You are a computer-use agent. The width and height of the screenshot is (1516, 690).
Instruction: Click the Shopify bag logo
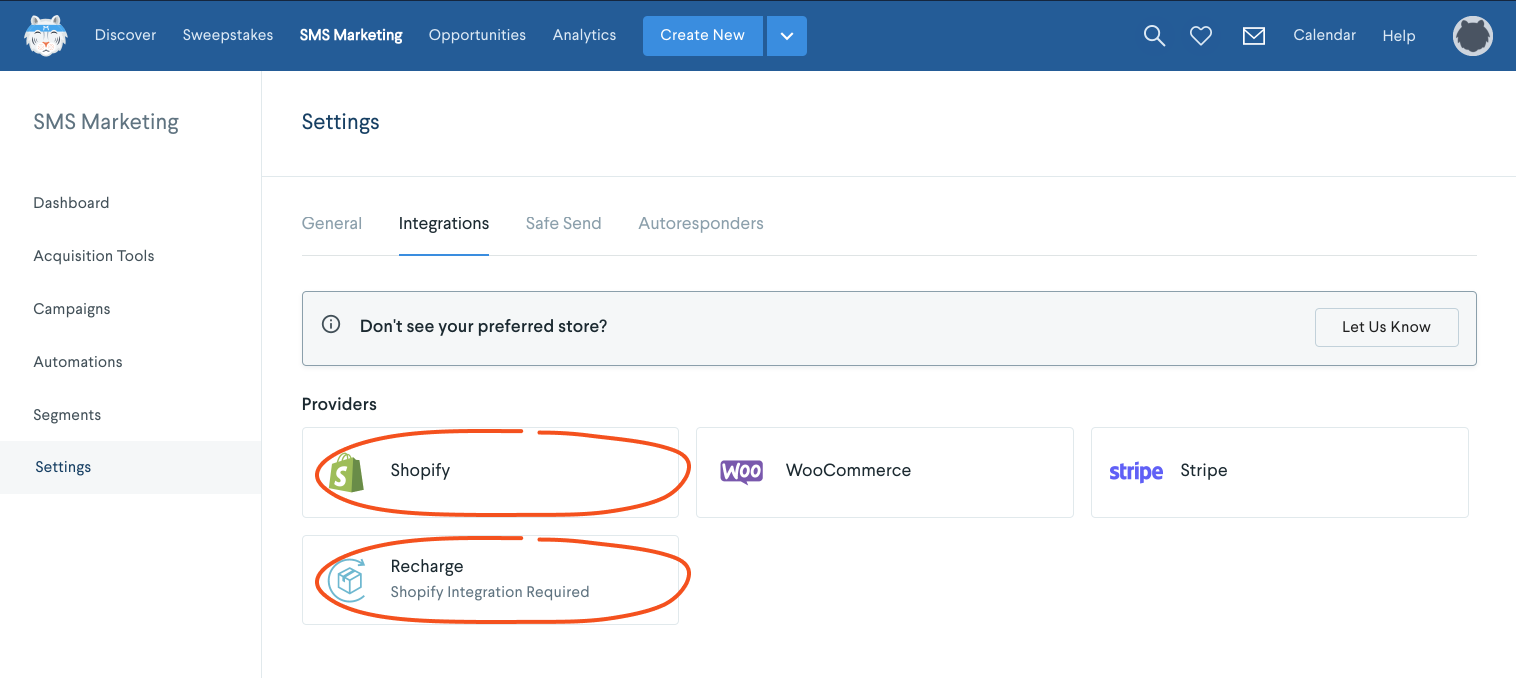point(346,472)
